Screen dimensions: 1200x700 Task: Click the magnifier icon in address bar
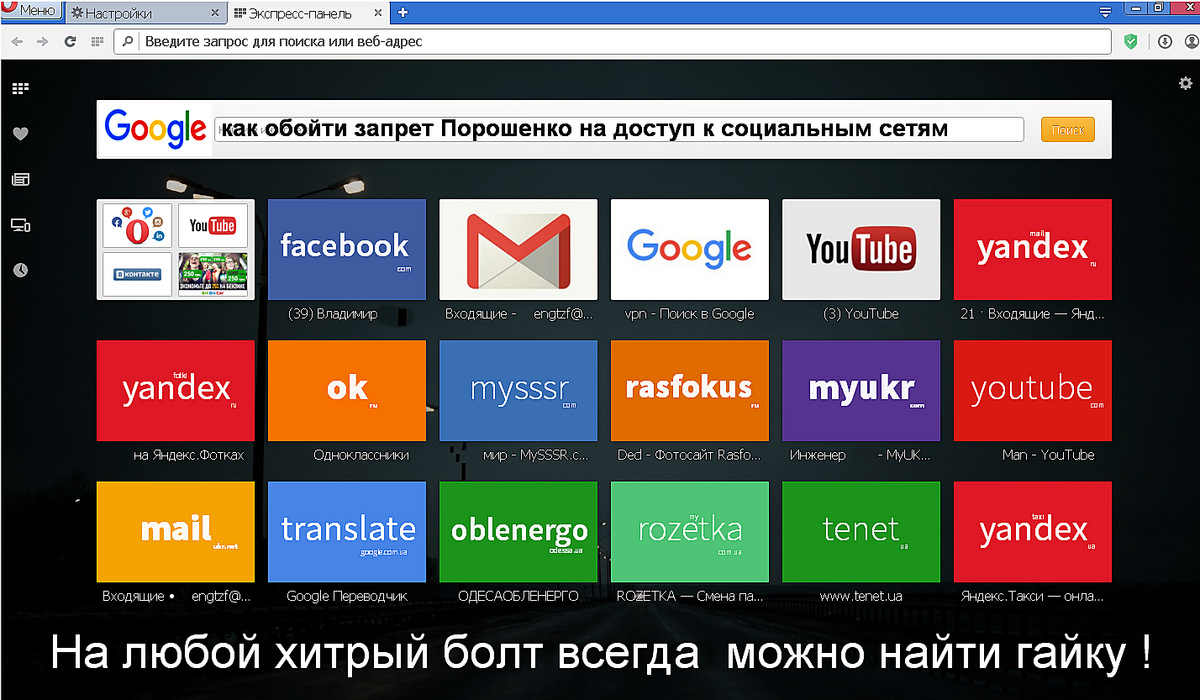[129, 42]
